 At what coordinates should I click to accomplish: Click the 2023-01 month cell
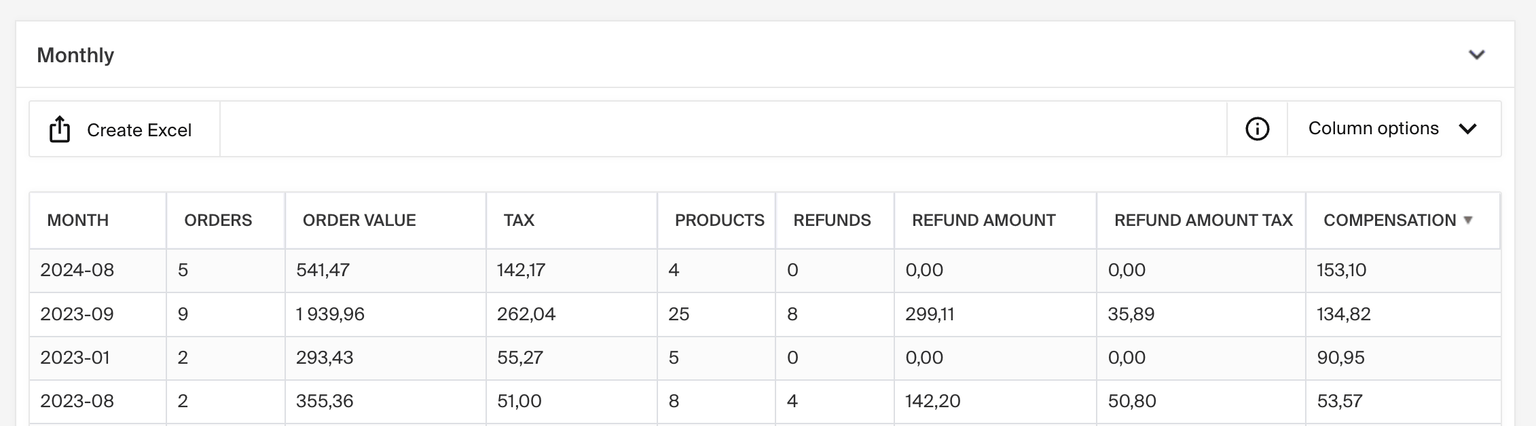[x=77, y=357]
